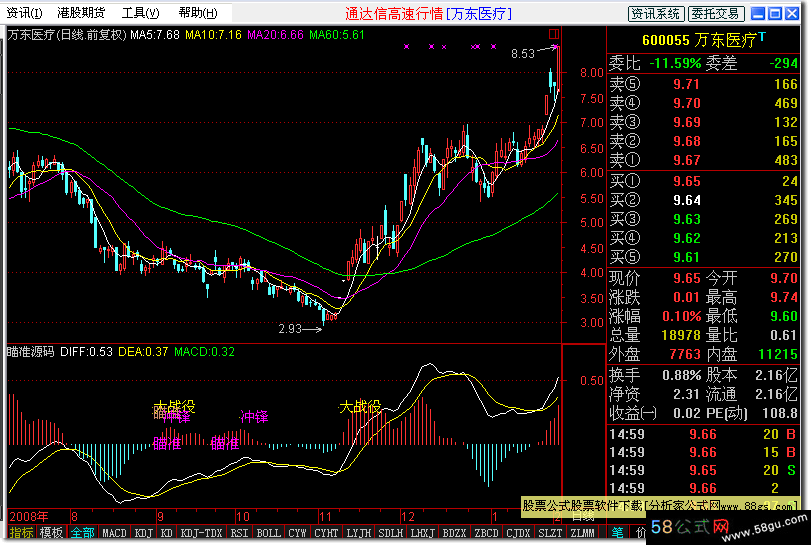
Task: Click the 瞄准源码 indicator name
Action: [31, 352]
